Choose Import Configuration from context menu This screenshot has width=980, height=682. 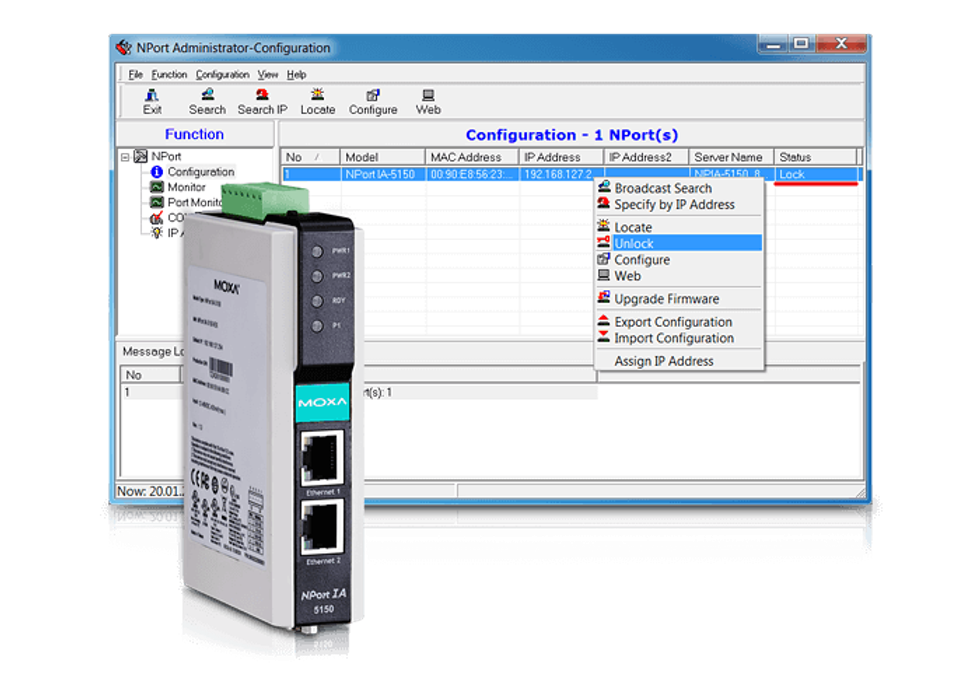point(679,338)
